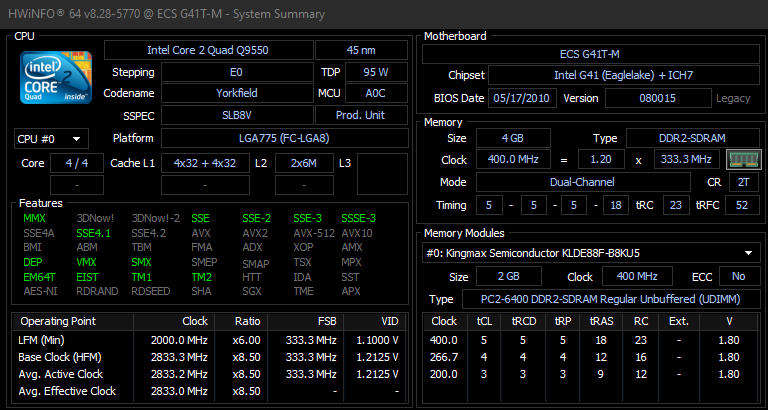Click the Intel Core 2 Quad Q9550 field
The height and width of the screenshot is (410, 768).
[208, 50]
